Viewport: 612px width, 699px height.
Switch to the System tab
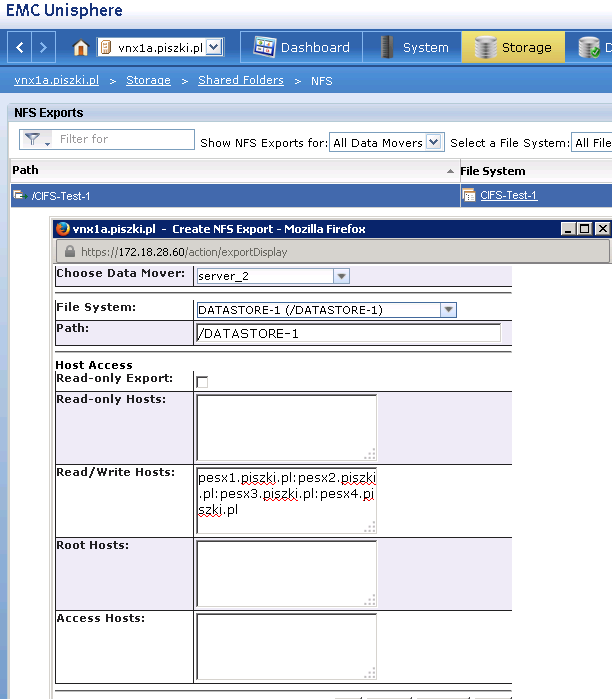(x=412, y=47)
